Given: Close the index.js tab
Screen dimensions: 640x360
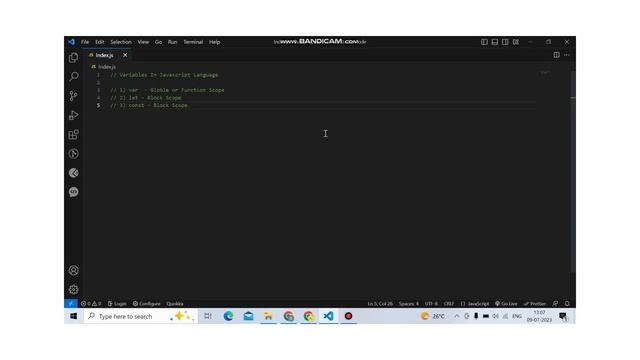Looking at the screenshot, I should click(x=125, y=55).
